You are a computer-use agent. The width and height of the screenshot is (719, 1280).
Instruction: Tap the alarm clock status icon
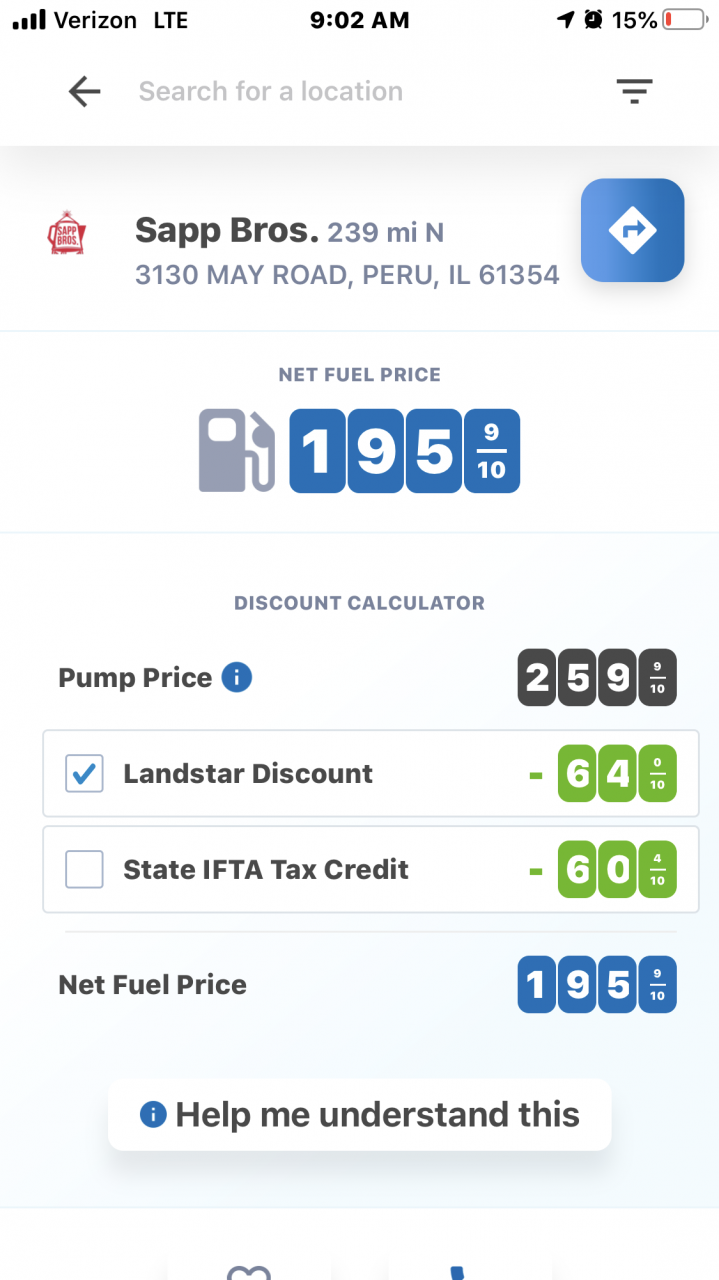click(593, 19)
